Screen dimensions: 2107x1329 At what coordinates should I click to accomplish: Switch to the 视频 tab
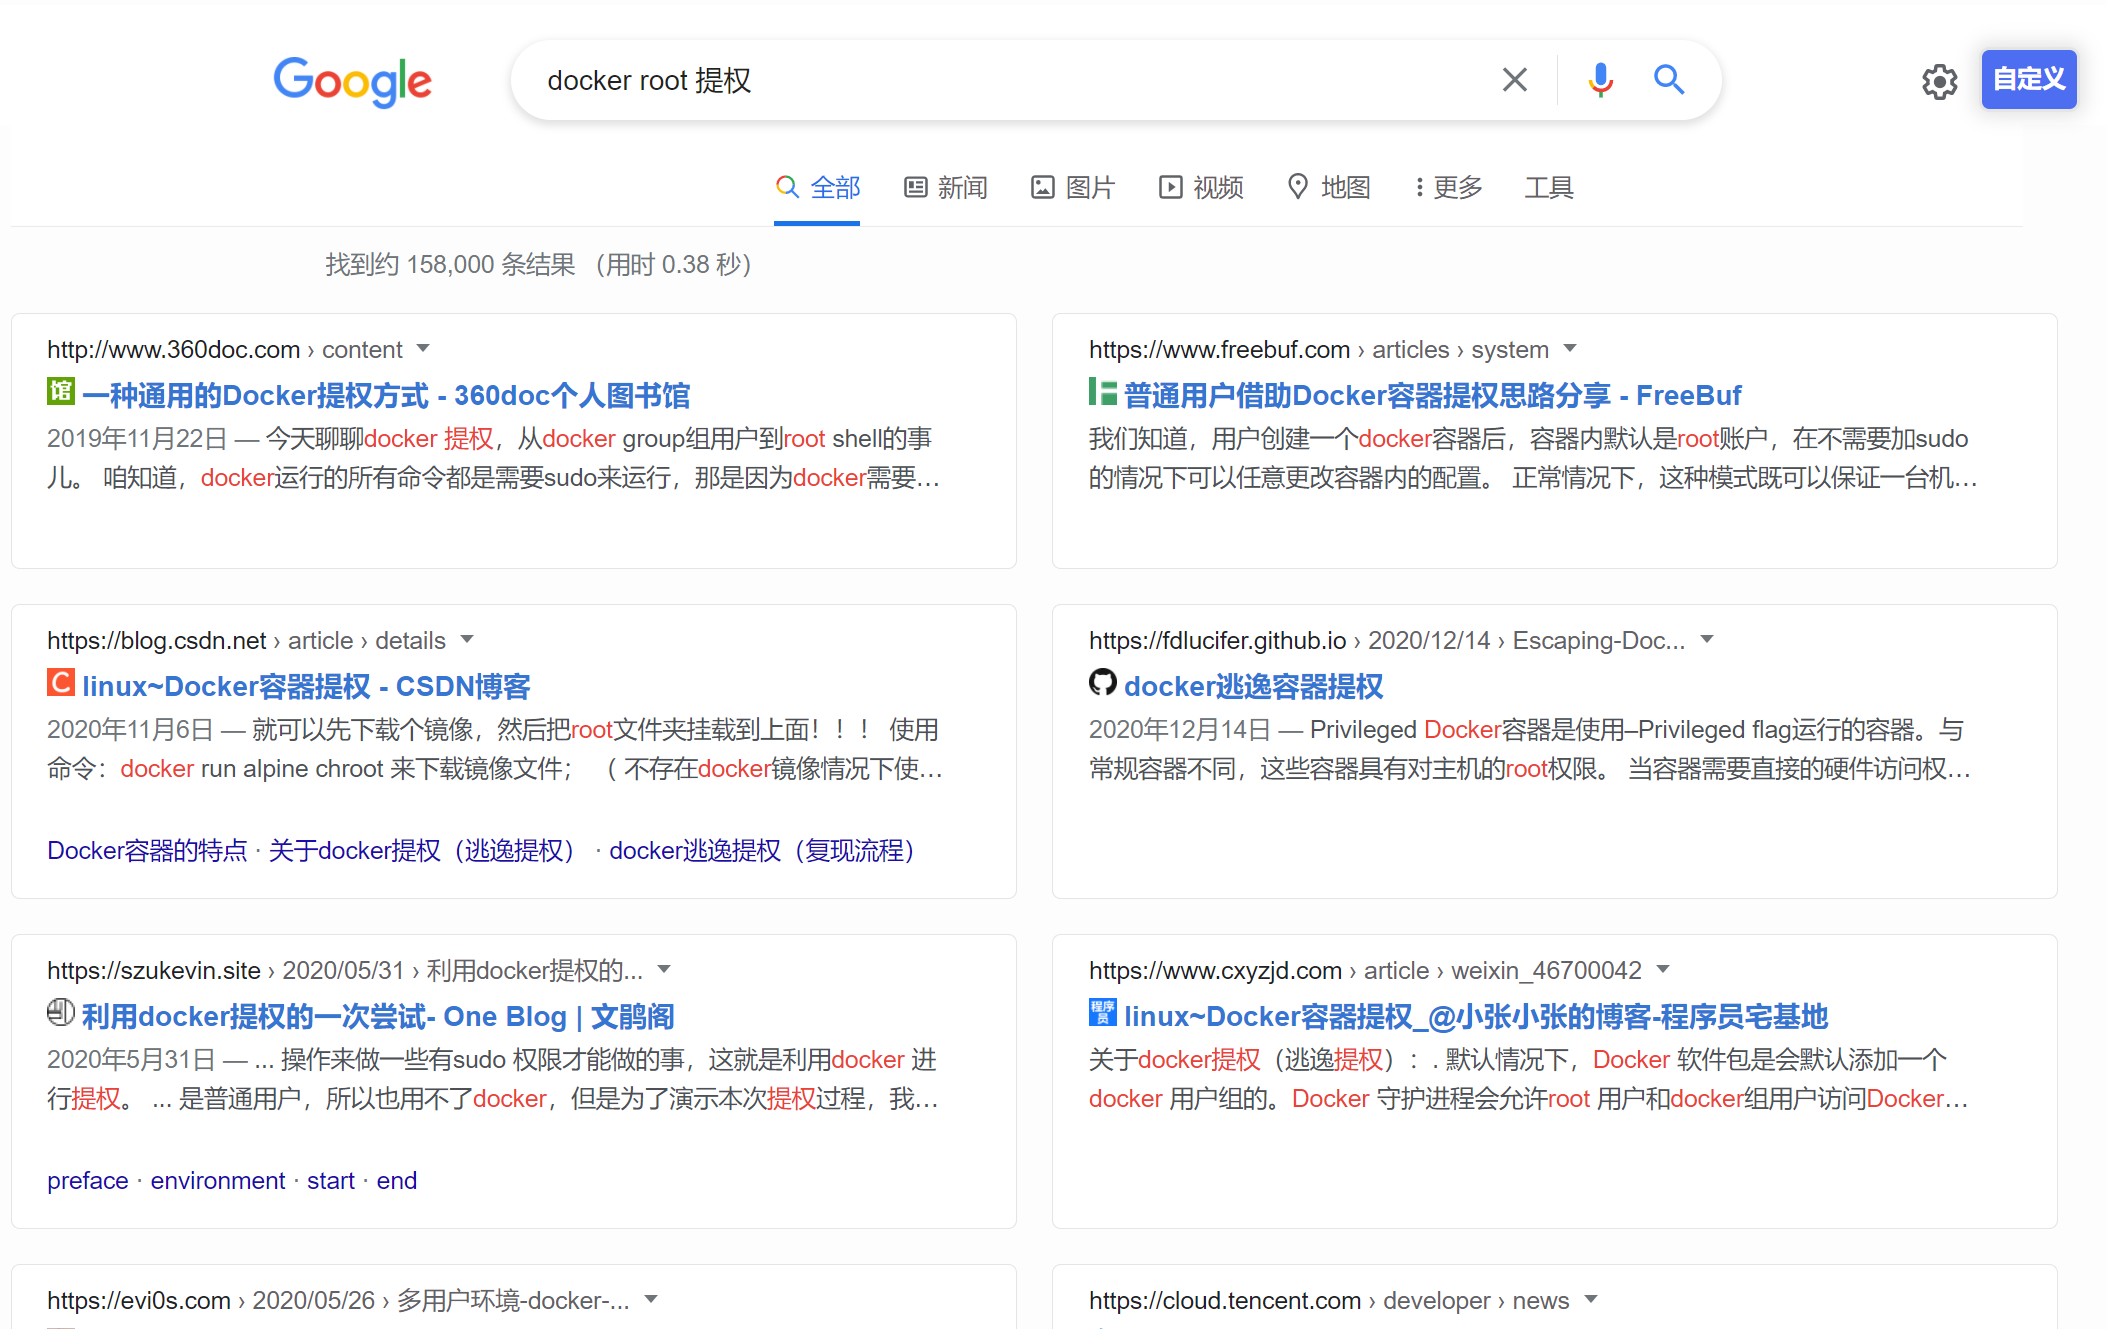pos(1200,188)
